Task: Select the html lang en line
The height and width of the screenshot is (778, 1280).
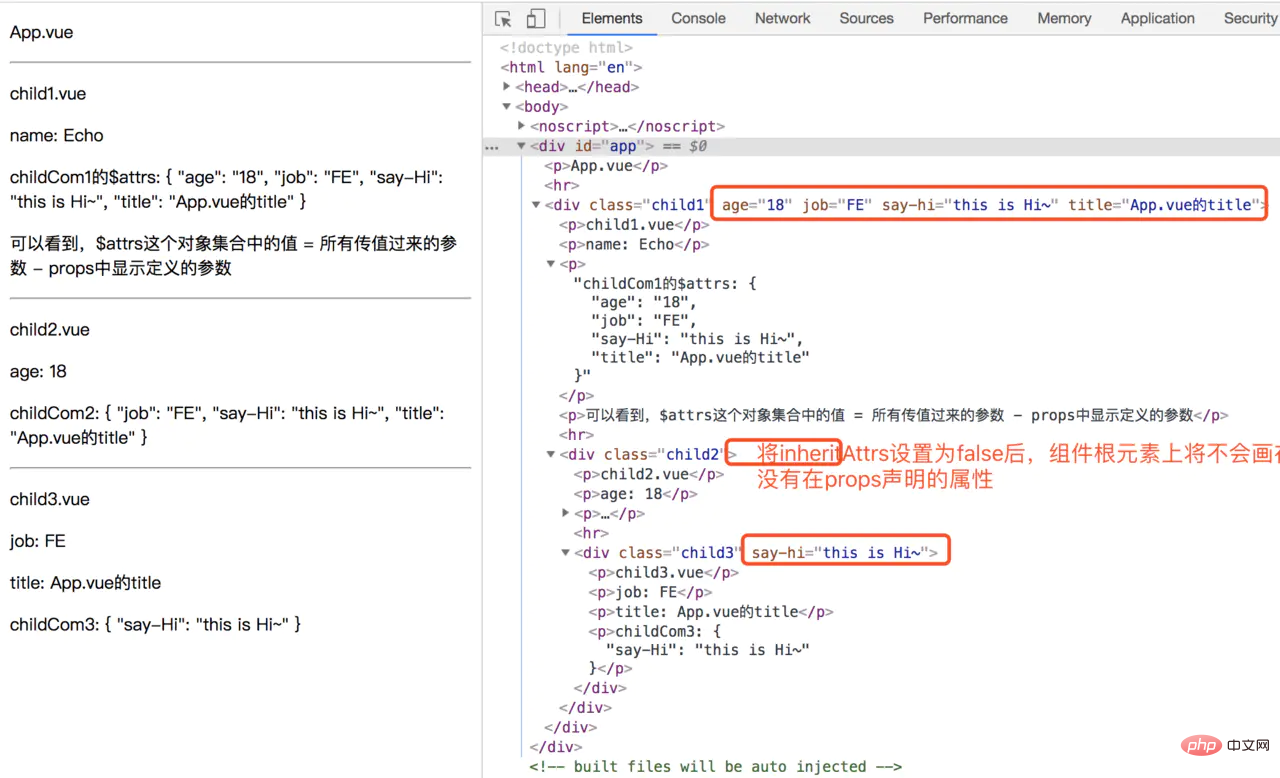Action: pos(571,67)
